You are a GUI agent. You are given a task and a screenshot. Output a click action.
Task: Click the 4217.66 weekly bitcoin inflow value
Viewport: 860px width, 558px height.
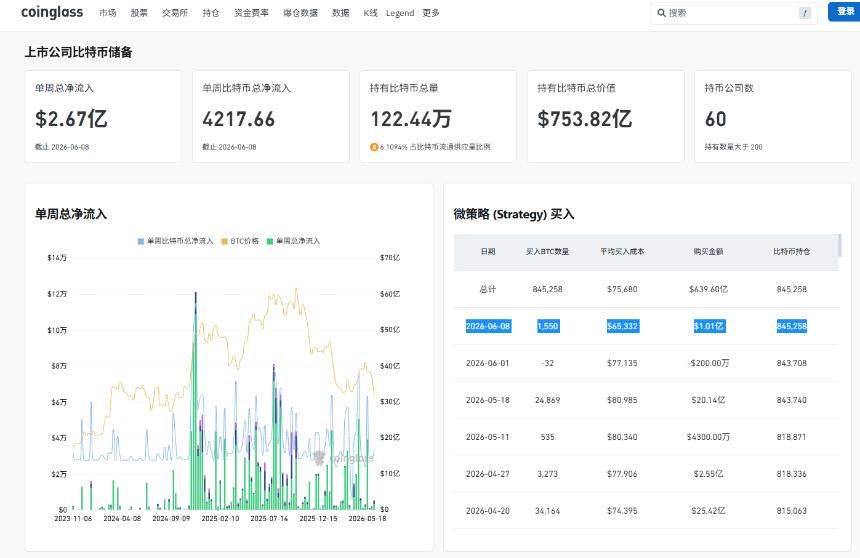click(239, 119)
